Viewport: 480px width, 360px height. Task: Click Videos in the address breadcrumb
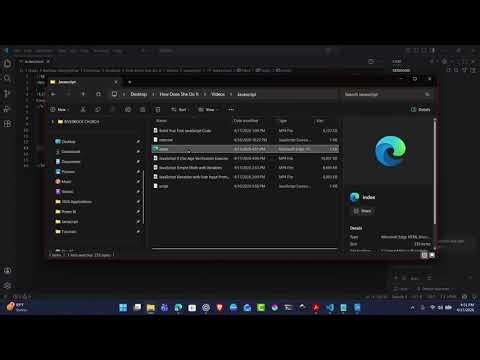point(218,94)
